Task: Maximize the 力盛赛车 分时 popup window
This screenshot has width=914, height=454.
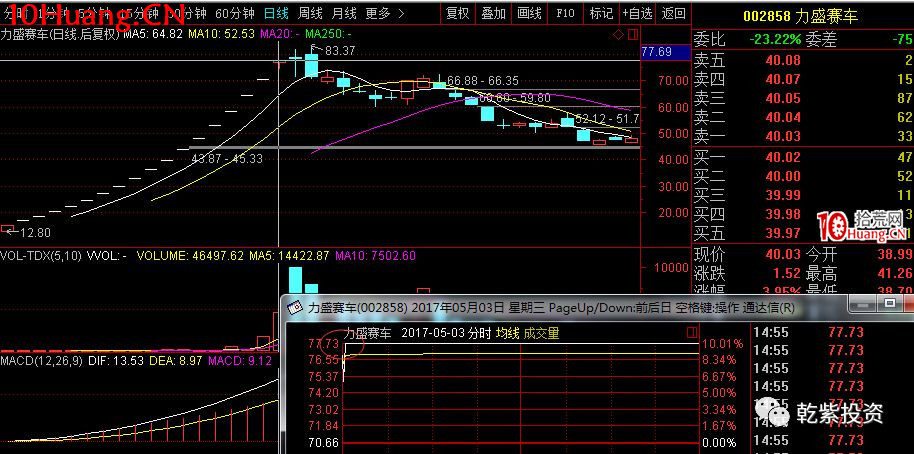Action: (x=889, y=303)
